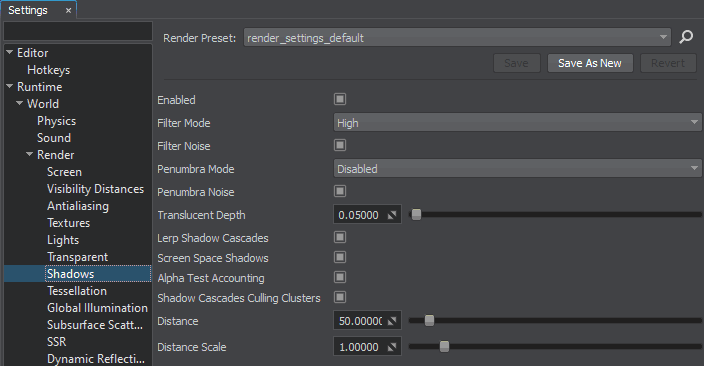Enable the Filter Noise checkbox
The width and height of the screenshot is (704, 366).
[x=340, y=145]
